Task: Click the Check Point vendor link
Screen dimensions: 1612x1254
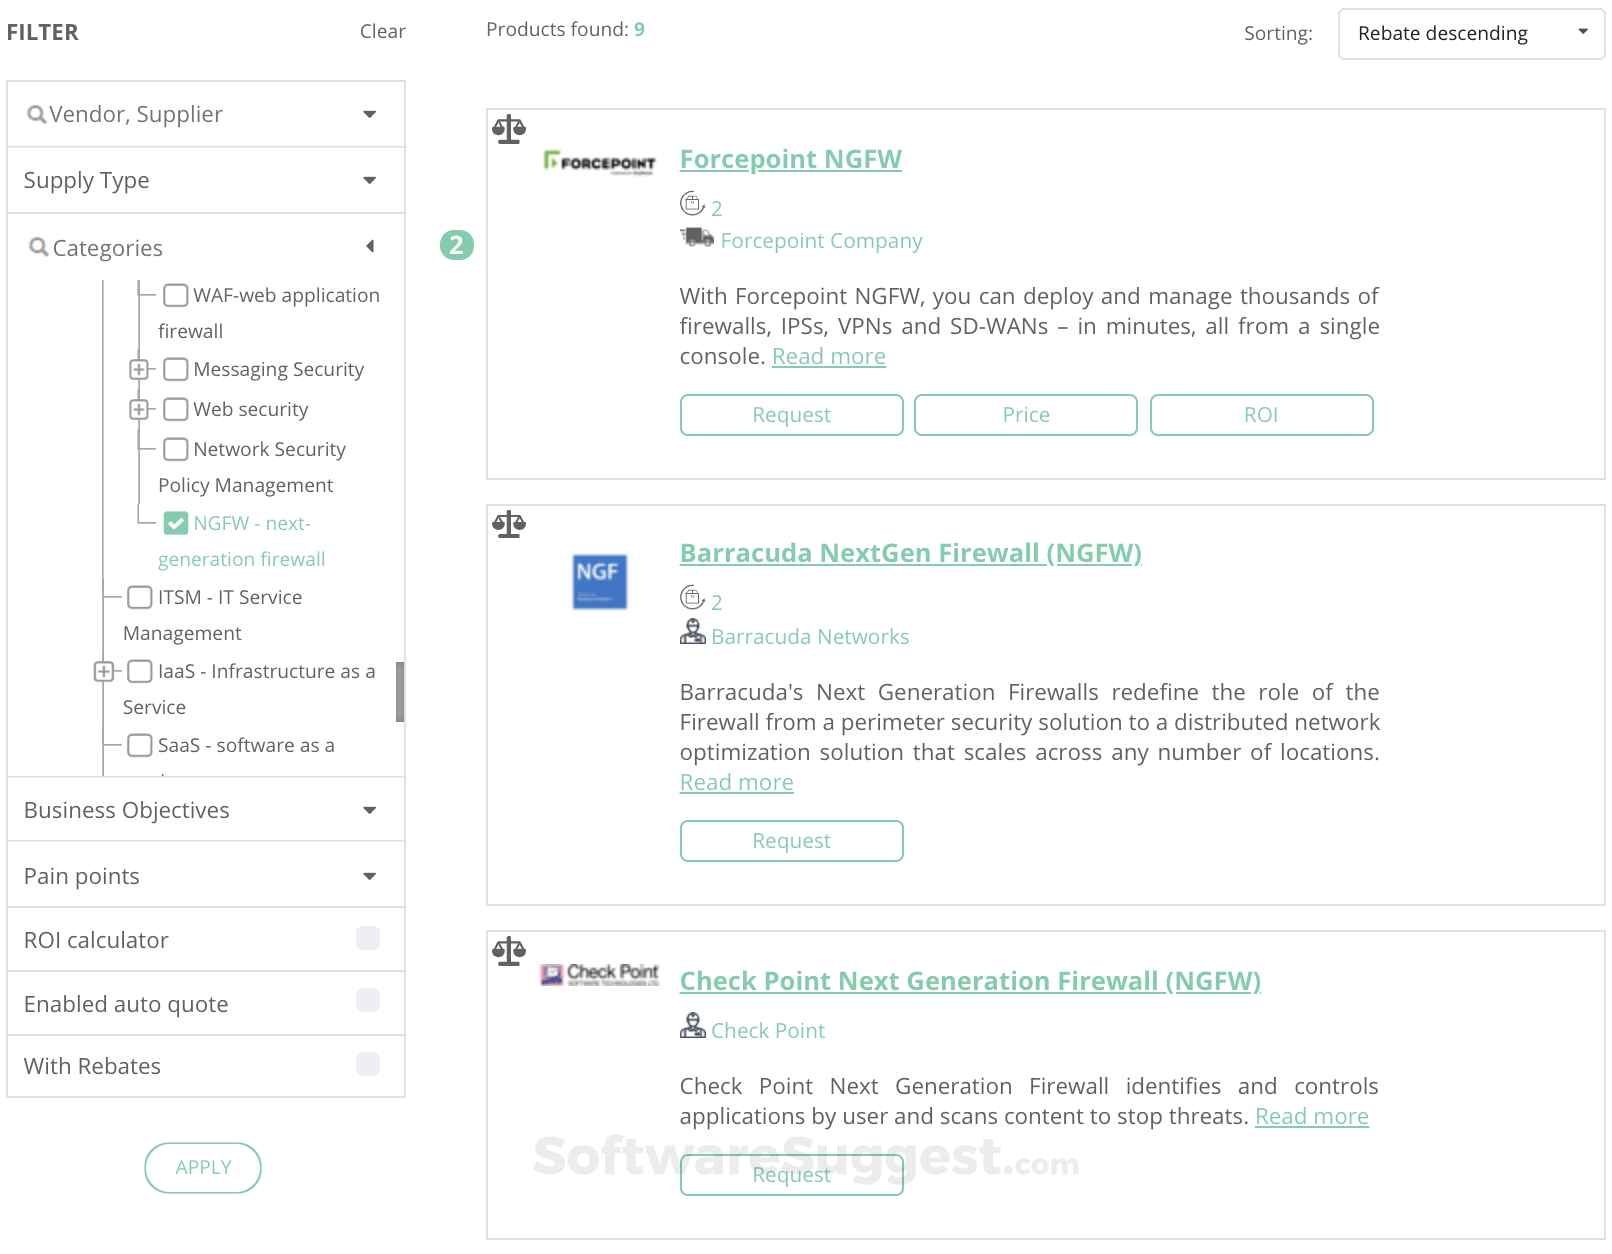Action: point(768,1031)
